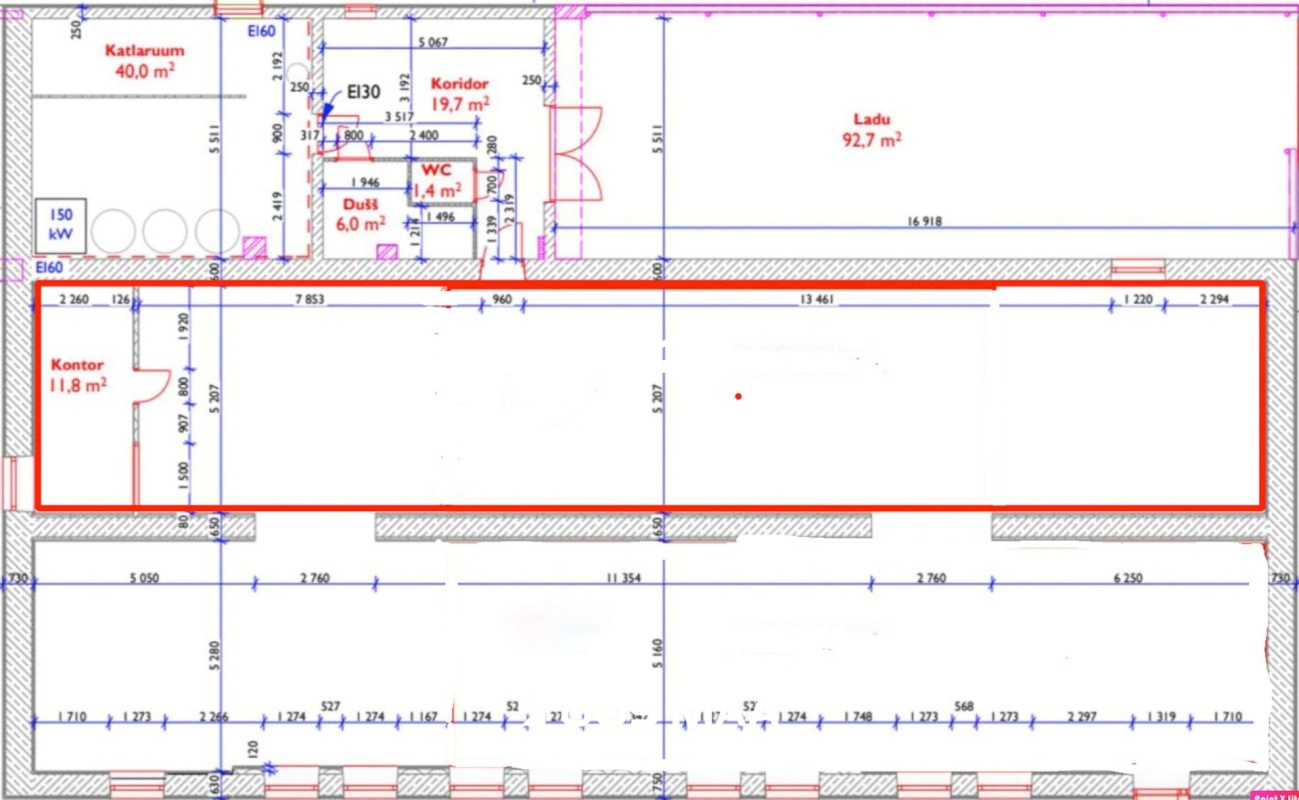Select the Kontor room label
Image resolution: width=1299 pixels, height=800 pixels.
pyautogui.click(x=77, y=365)
